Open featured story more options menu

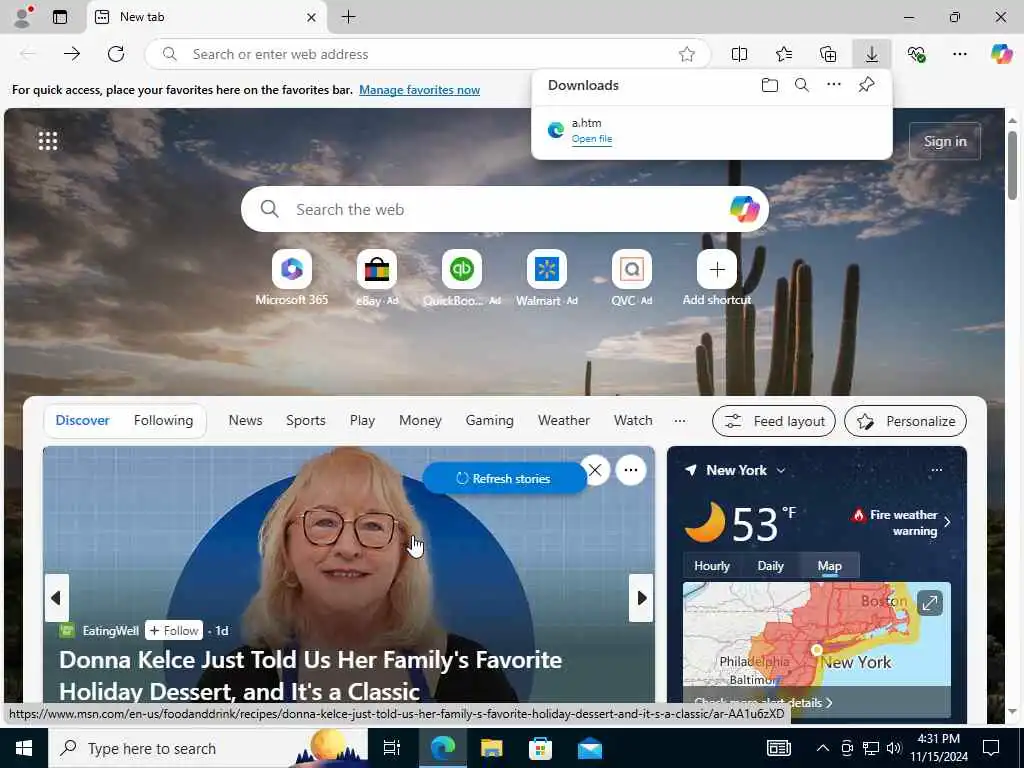631,470
